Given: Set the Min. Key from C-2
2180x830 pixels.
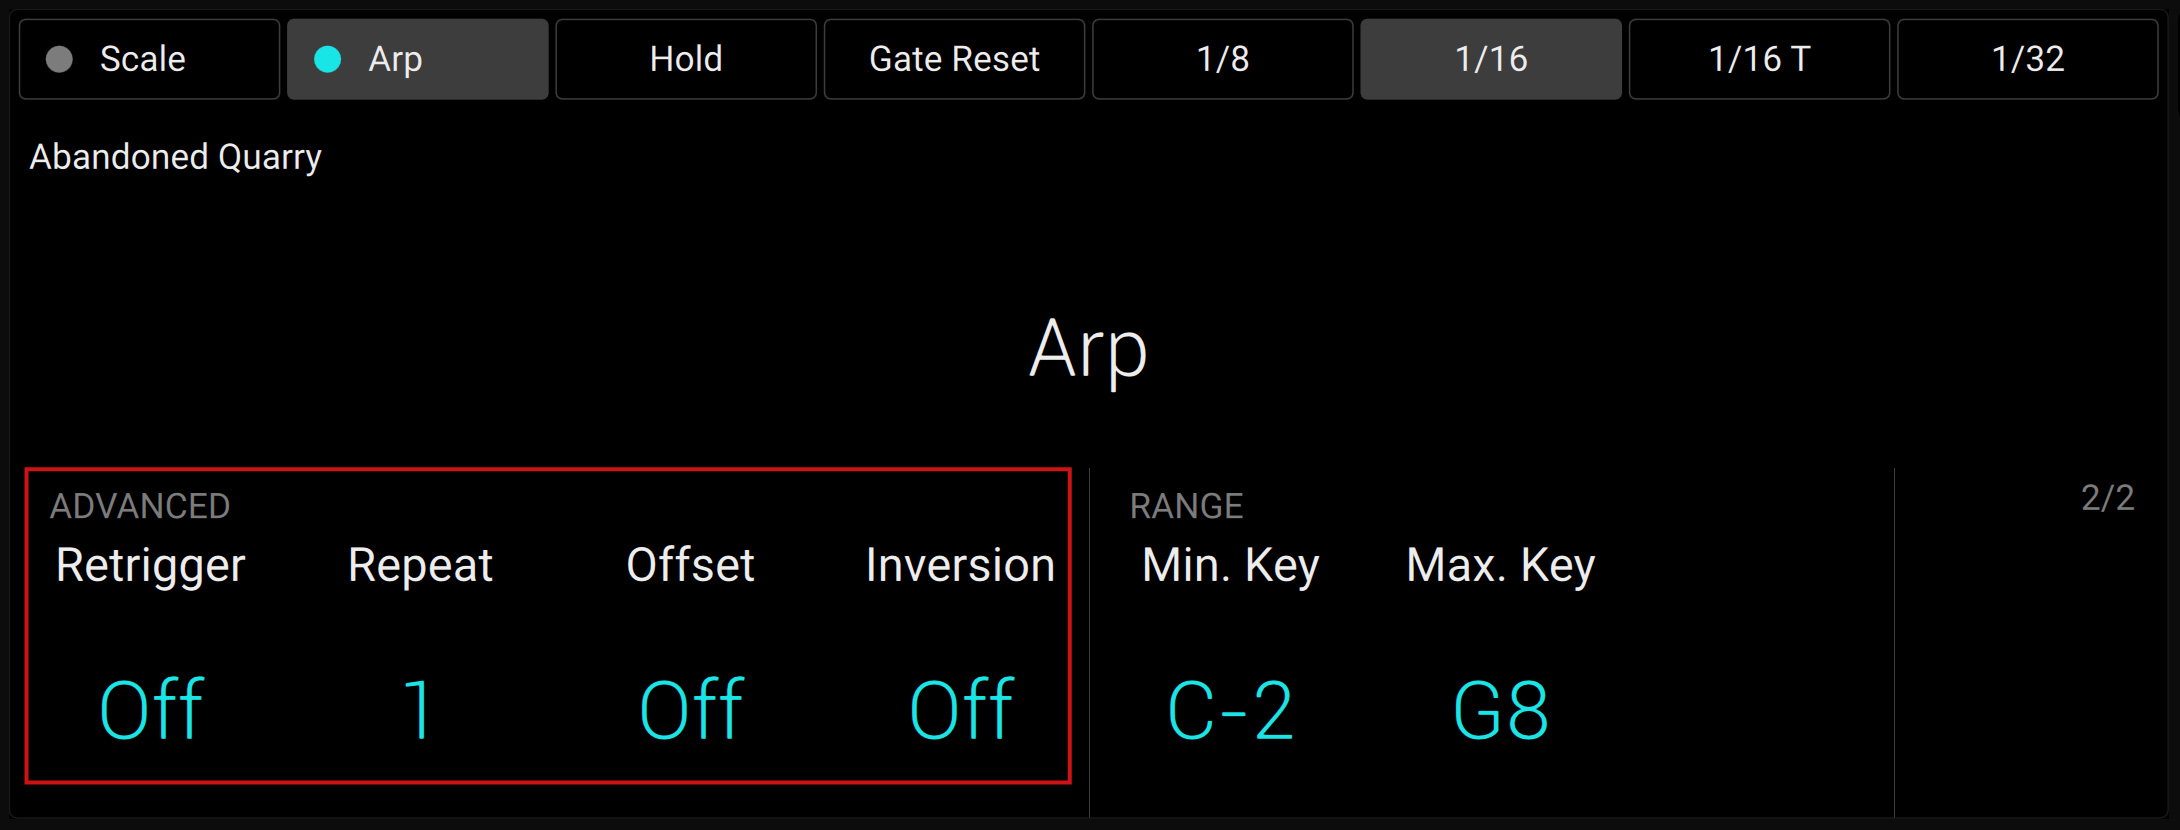Looking at the screenshot, I should [x=1231, y=707].
